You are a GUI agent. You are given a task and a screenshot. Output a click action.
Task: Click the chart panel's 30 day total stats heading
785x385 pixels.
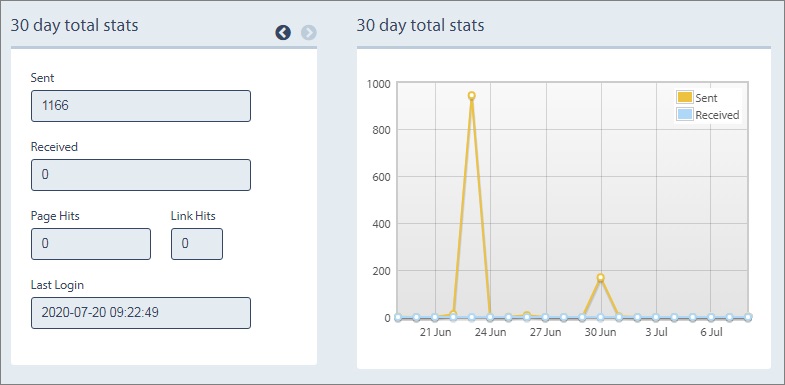click(421, 26)
